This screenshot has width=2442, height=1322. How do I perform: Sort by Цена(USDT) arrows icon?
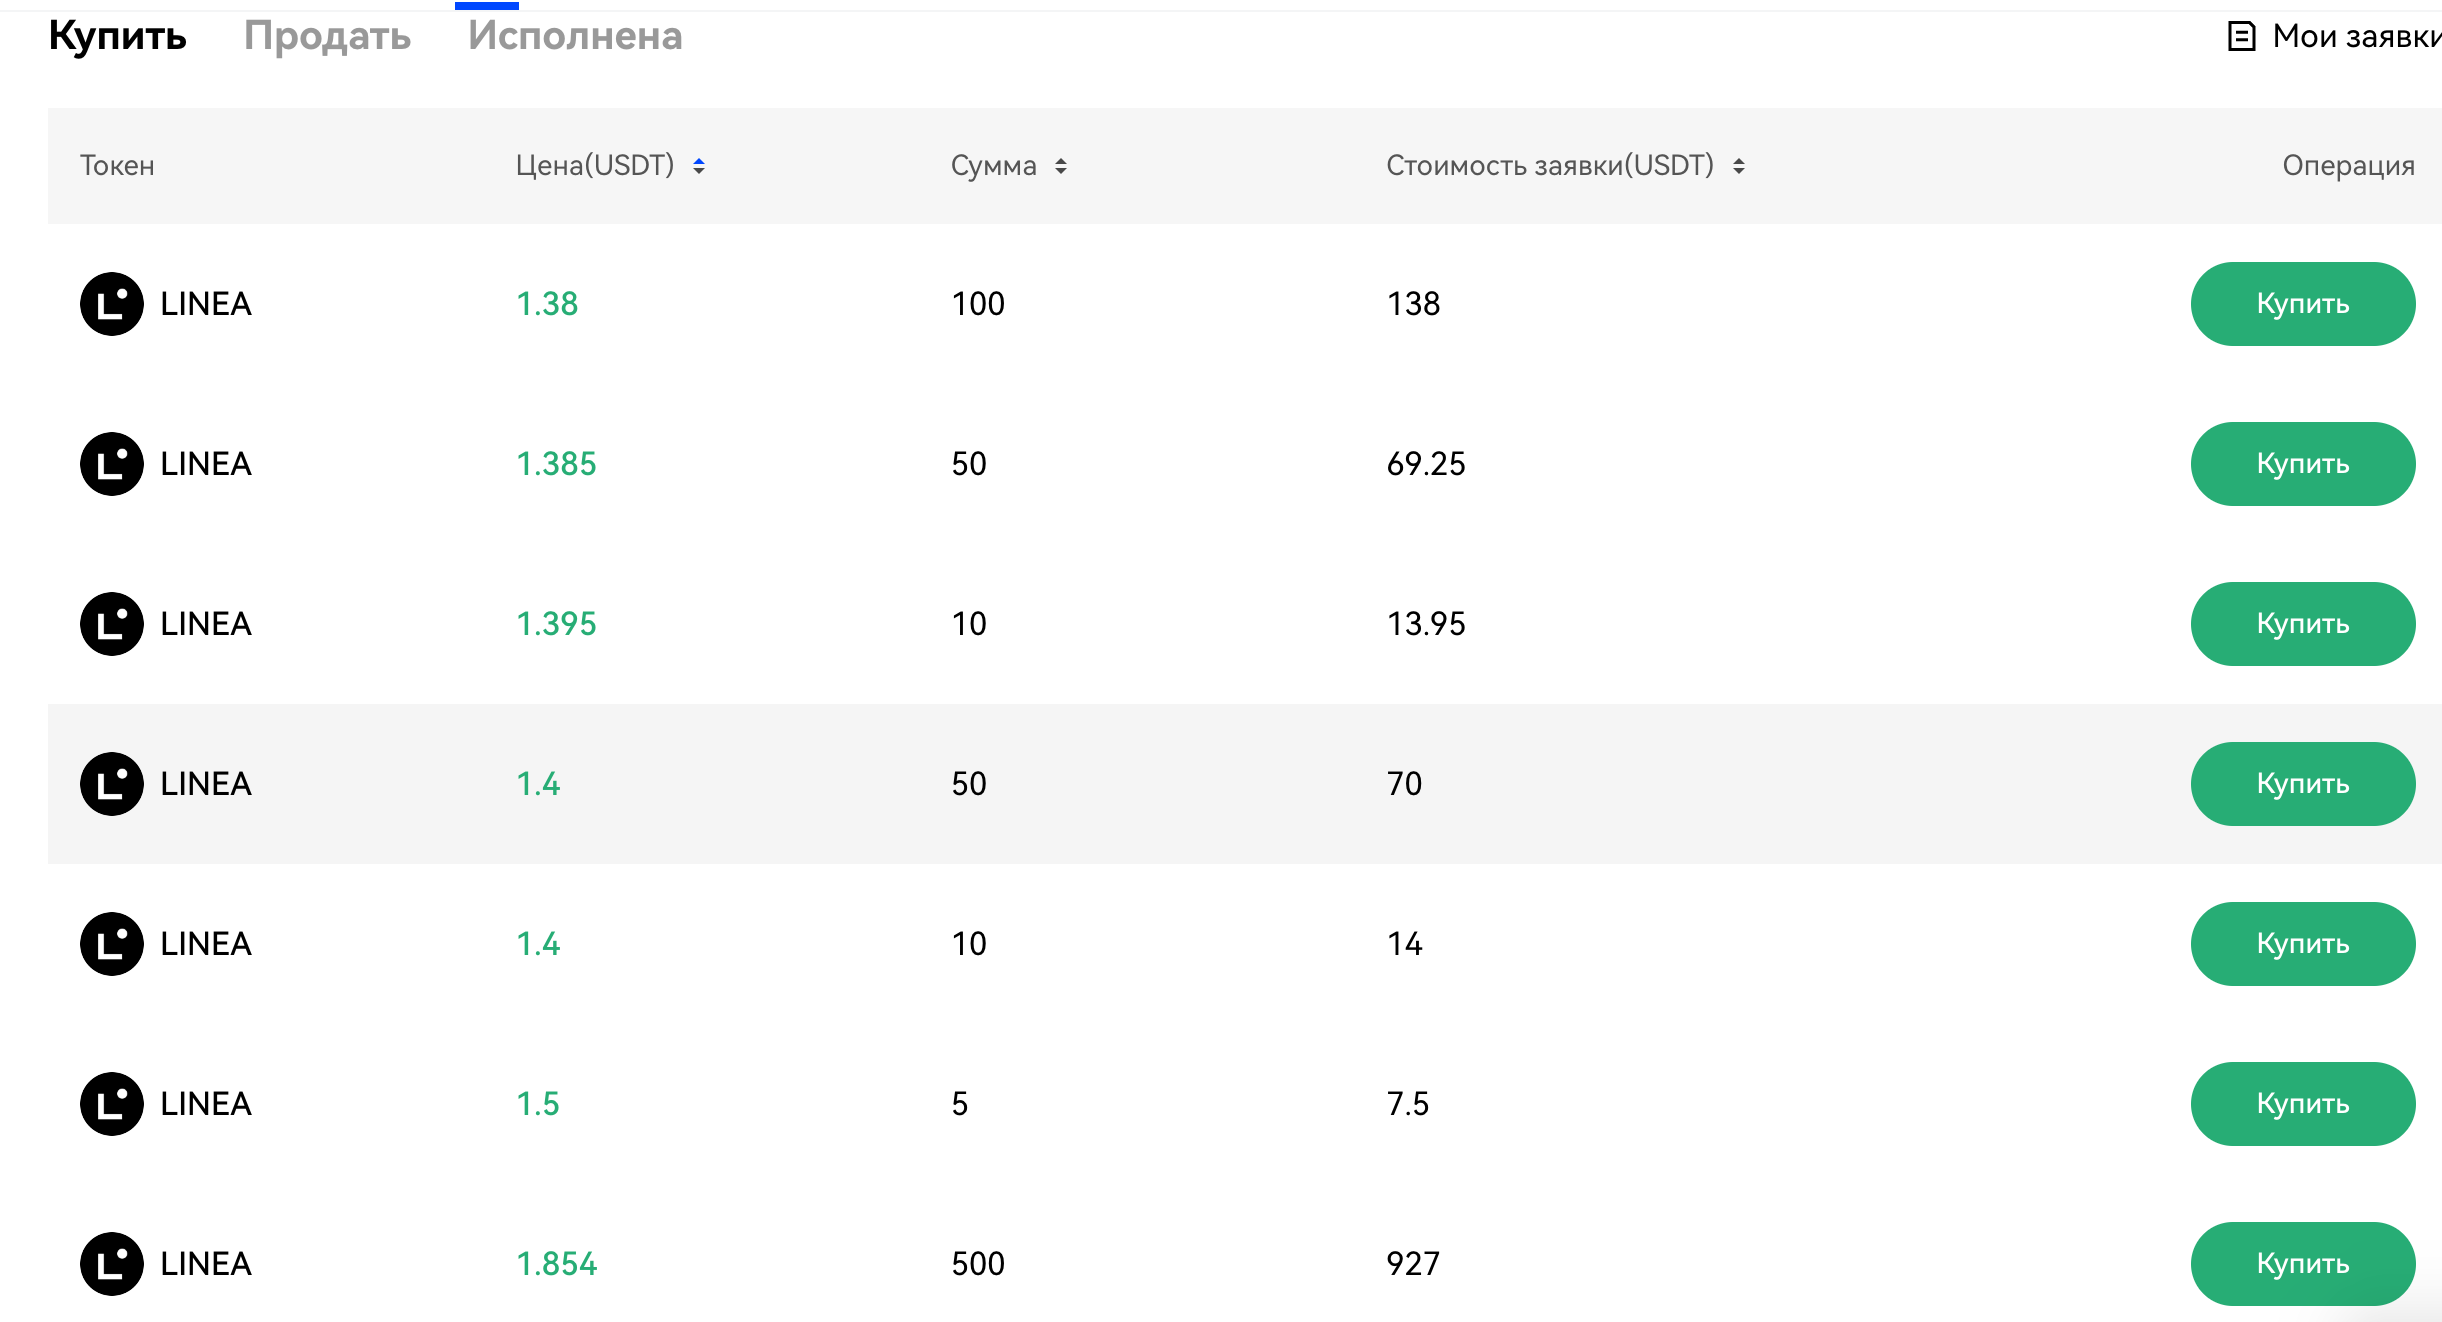(x=699, y=166)
